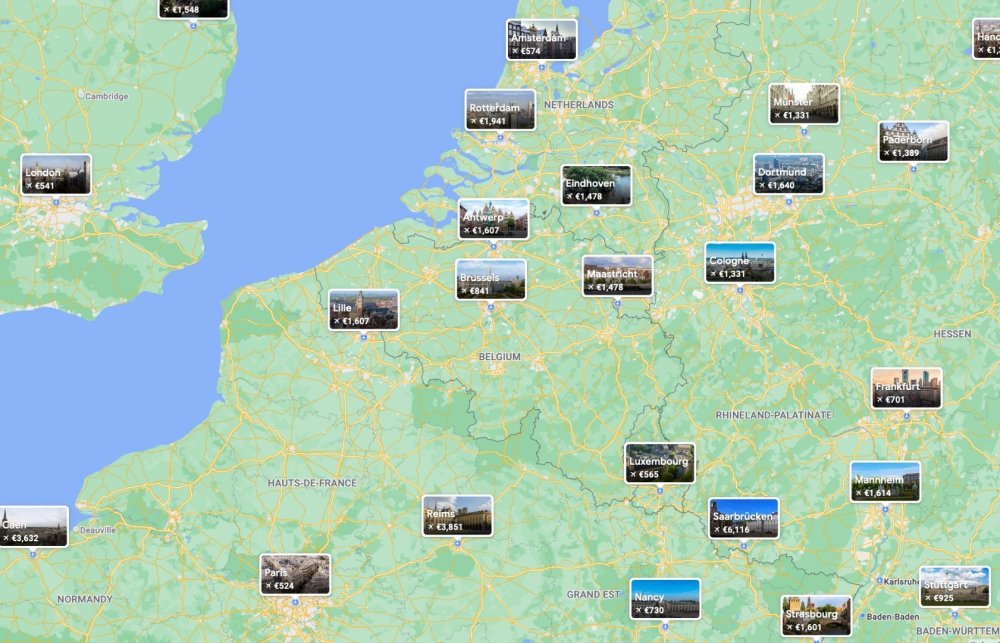Select the Frankfurt €701 card
Image resolution: width=1000 pixels, height=643 pixels.
[906, 388]
